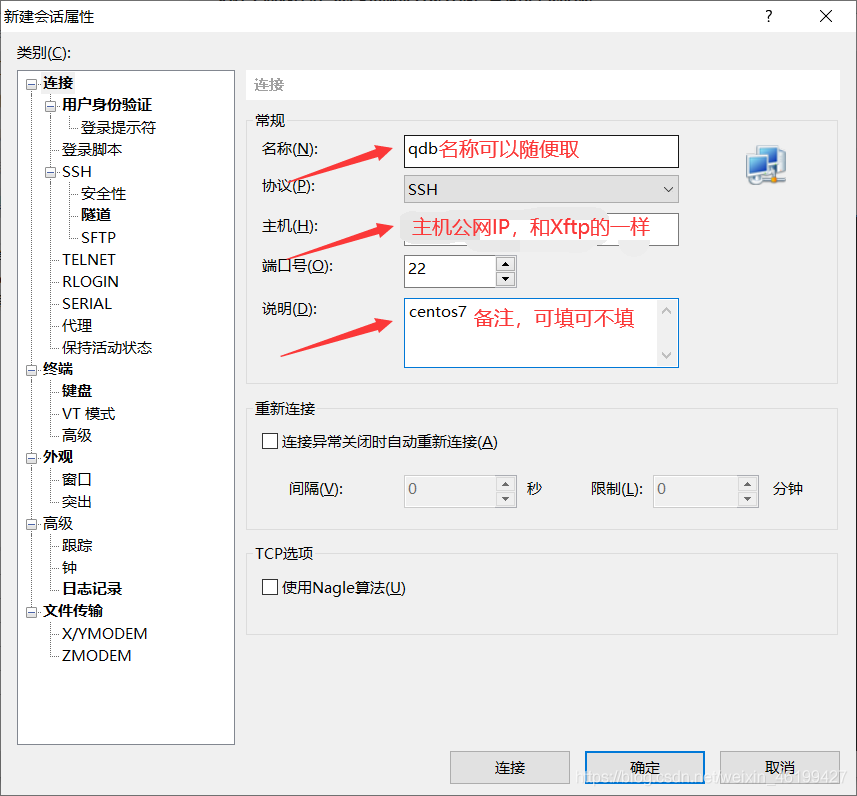Select RLOGIN tree item
The width and height of the screenshot is (857, 796).
click(x=90, y=282)
